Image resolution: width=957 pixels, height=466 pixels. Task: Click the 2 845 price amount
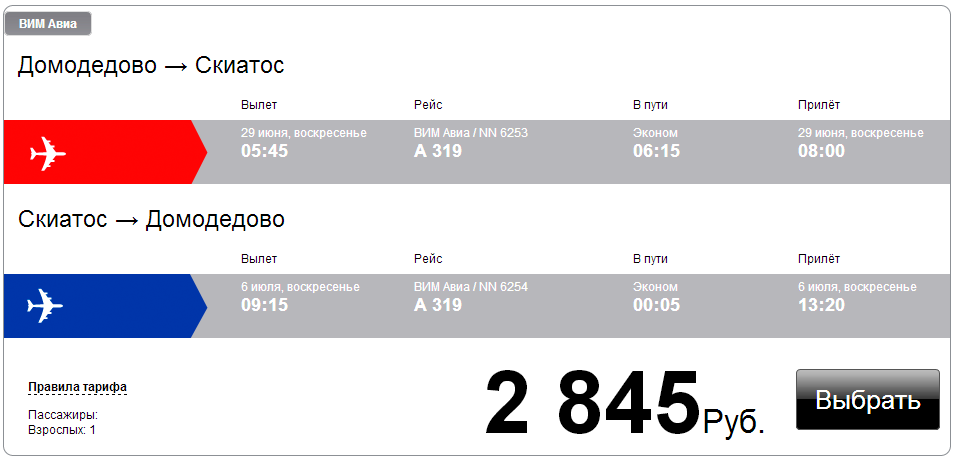coord(592,405)
